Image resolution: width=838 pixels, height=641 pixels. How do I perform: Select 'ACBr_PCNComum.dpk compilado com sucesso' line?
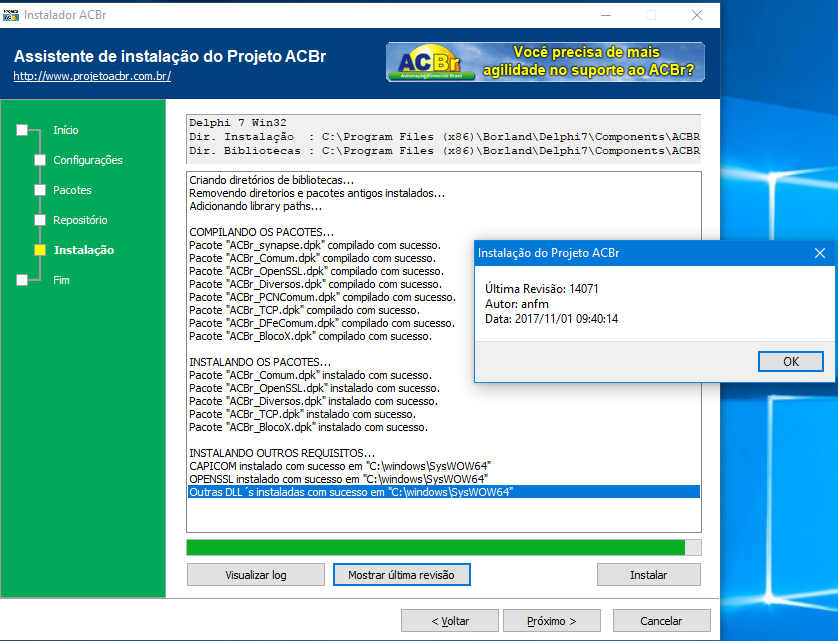point(322,297)
